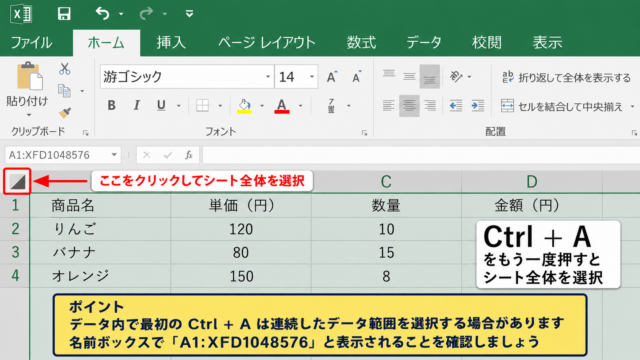Switch to the ホーム tab
Viewport: 640px width, 360px height.
[x=106, y=42]
